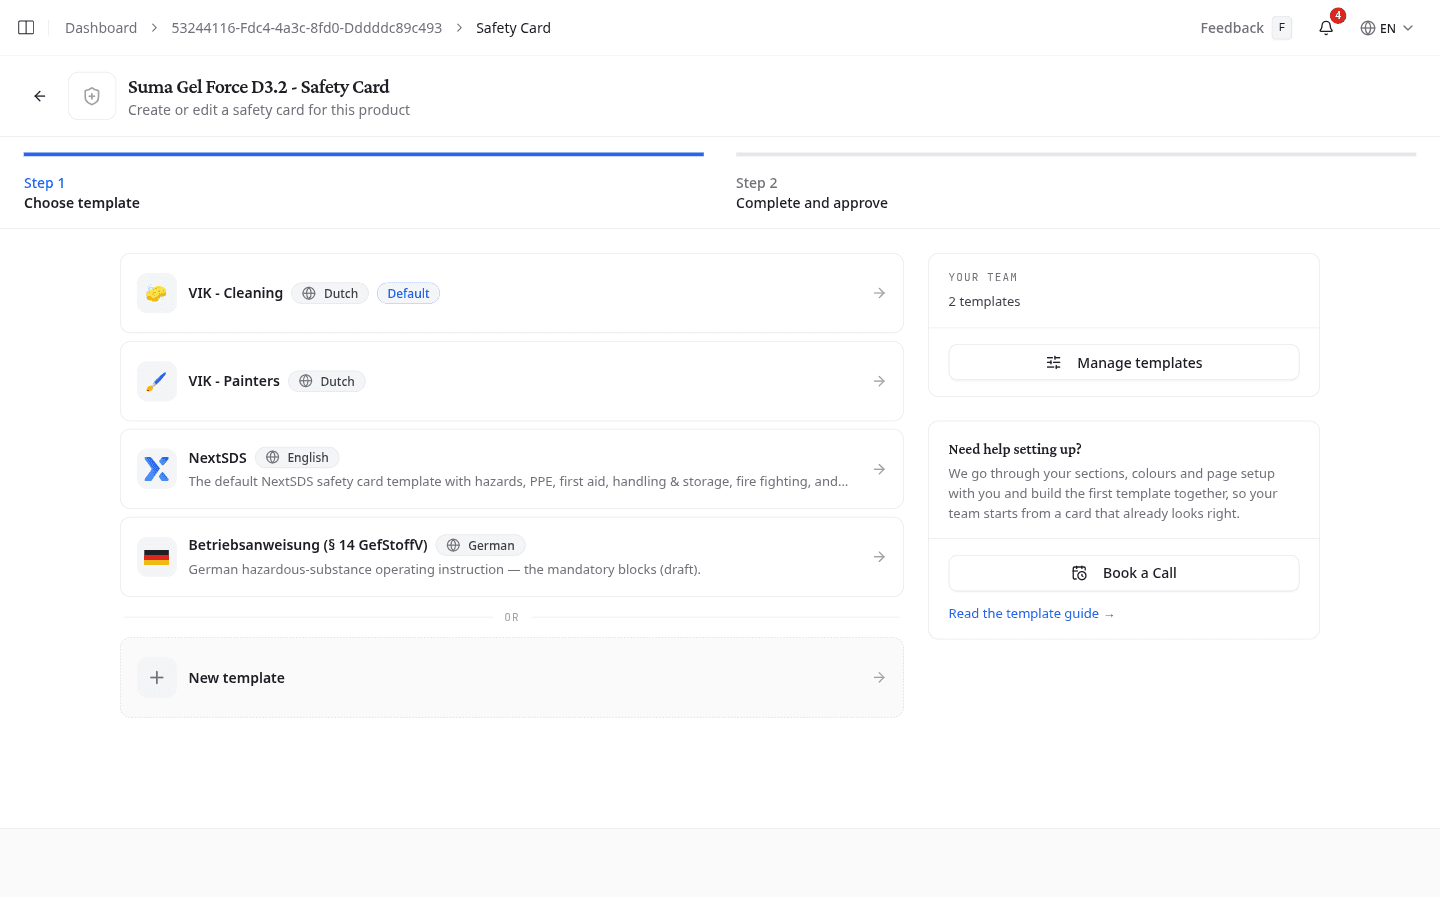The height and width of the screenshot is (900, 1440).
Task: Click the calendar icon in Book a Call
Action: pos(1080,573)
